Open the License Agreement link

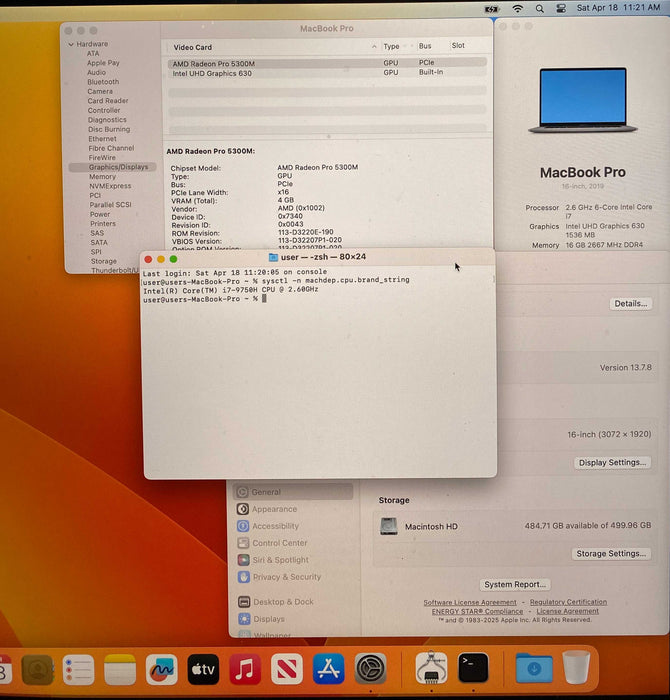[567, 611]
